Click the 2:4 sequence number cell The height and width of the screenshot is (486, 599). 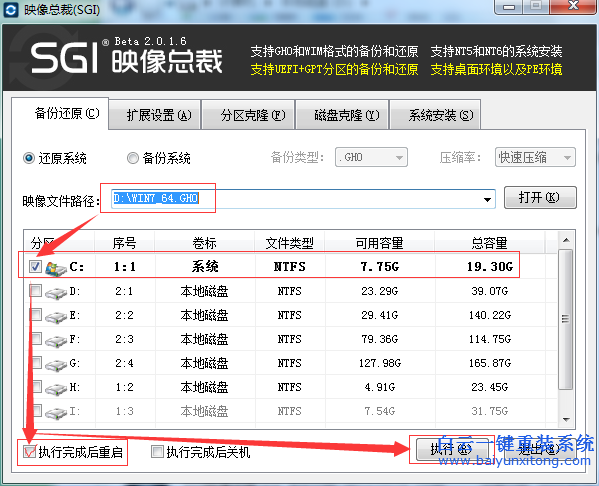[x=125, y=363]
